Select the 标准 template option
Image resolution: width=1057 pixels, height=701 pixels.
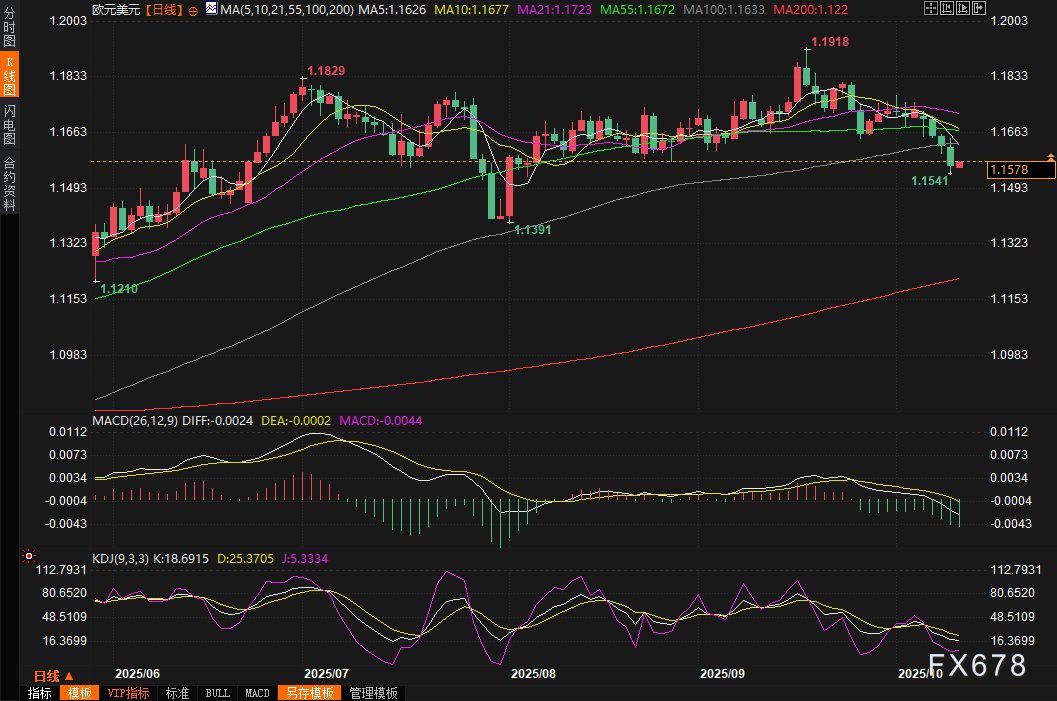pyautogui.click(x=177, y=693)
